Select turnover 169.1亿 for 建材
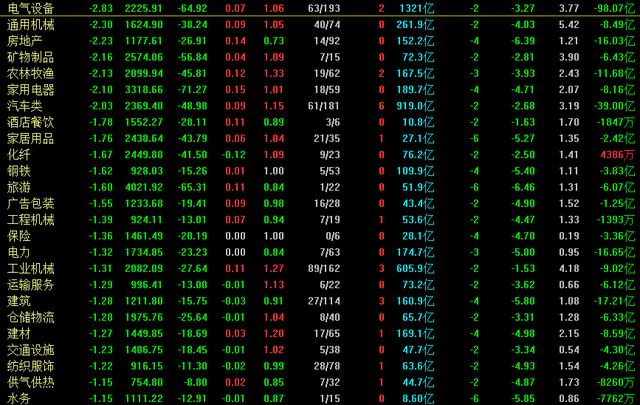Image resolution: width=640 pixels, height=405 pixels. (416, 334)
